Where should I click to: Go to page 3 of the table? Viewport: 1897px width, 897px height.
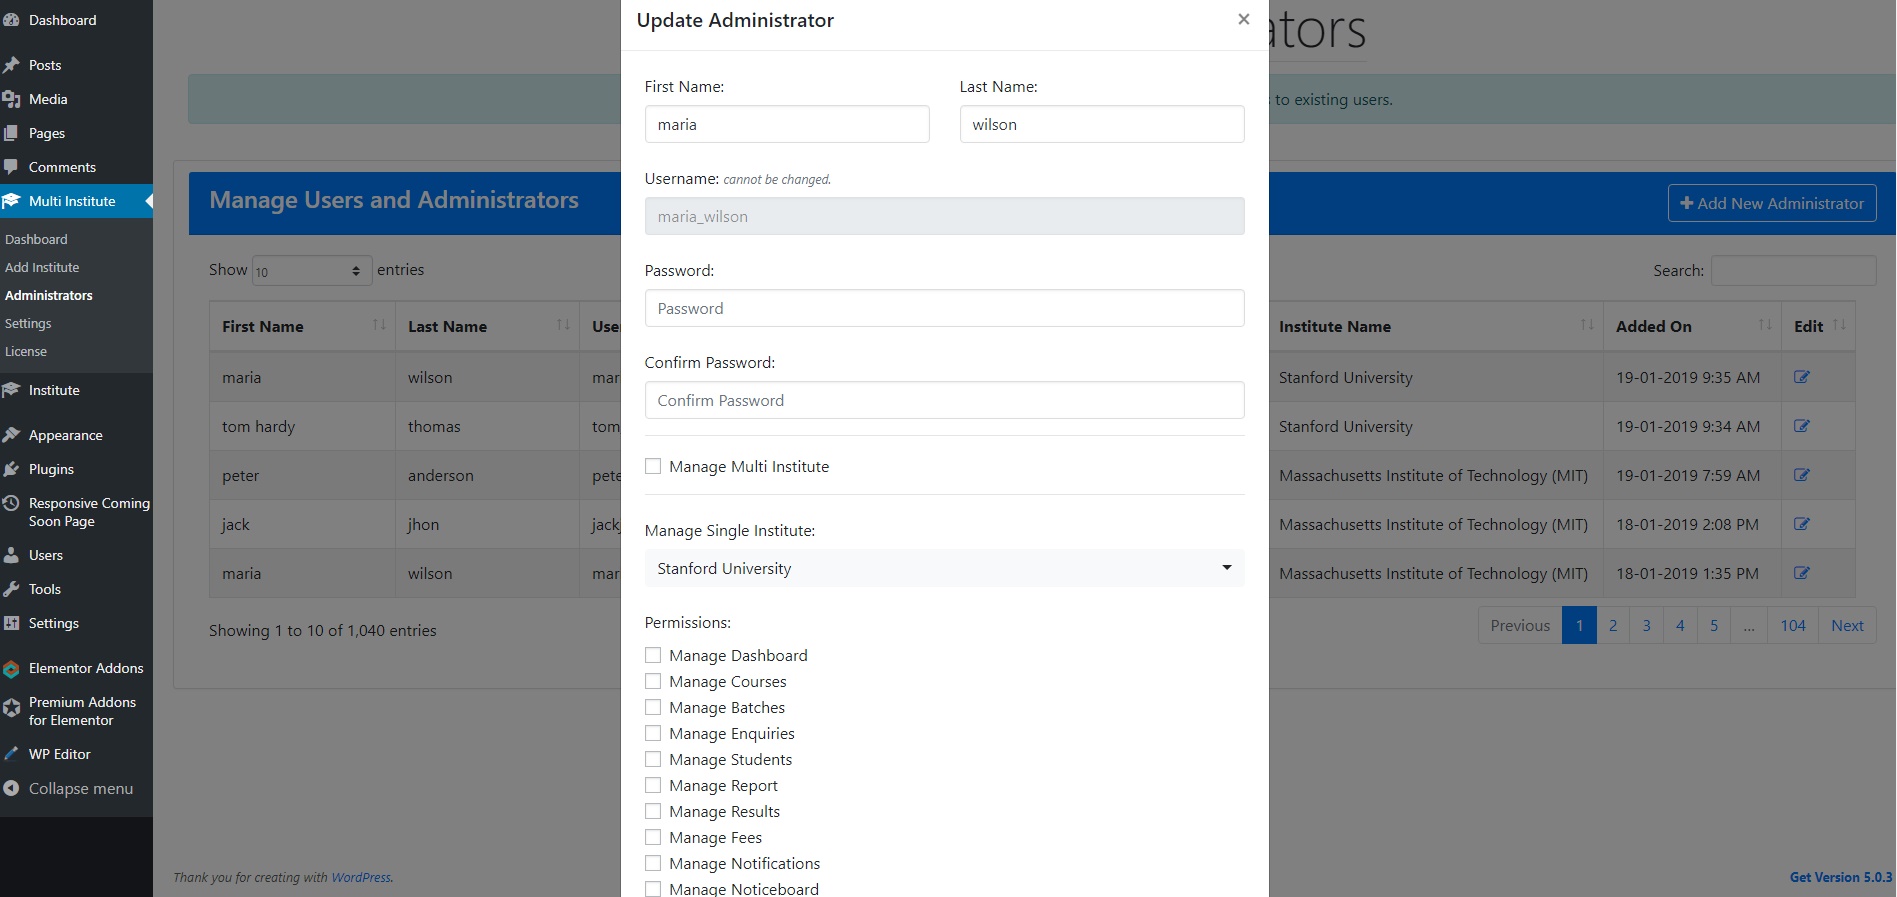[1646, 625]
